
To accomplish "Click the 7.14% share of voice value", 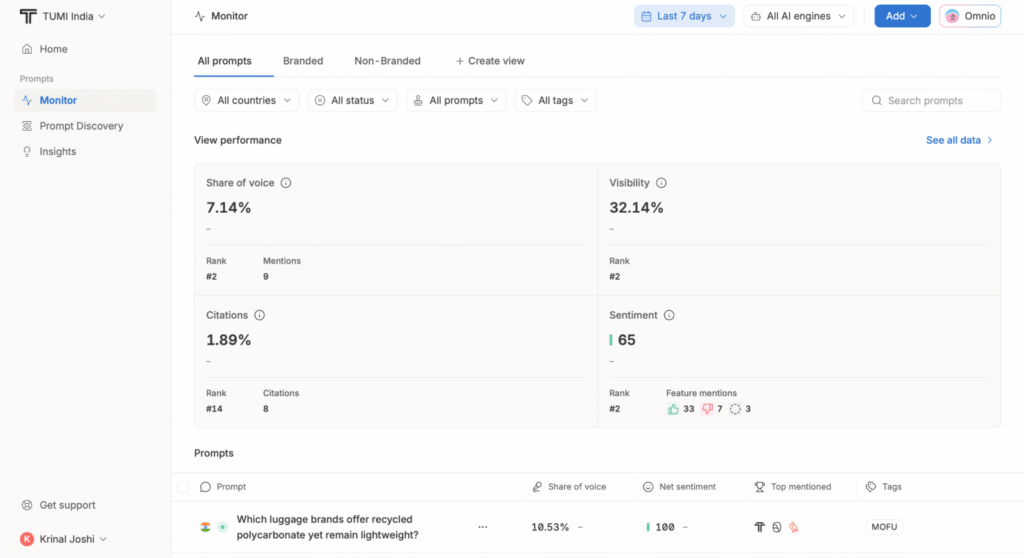I will [229, 208].
